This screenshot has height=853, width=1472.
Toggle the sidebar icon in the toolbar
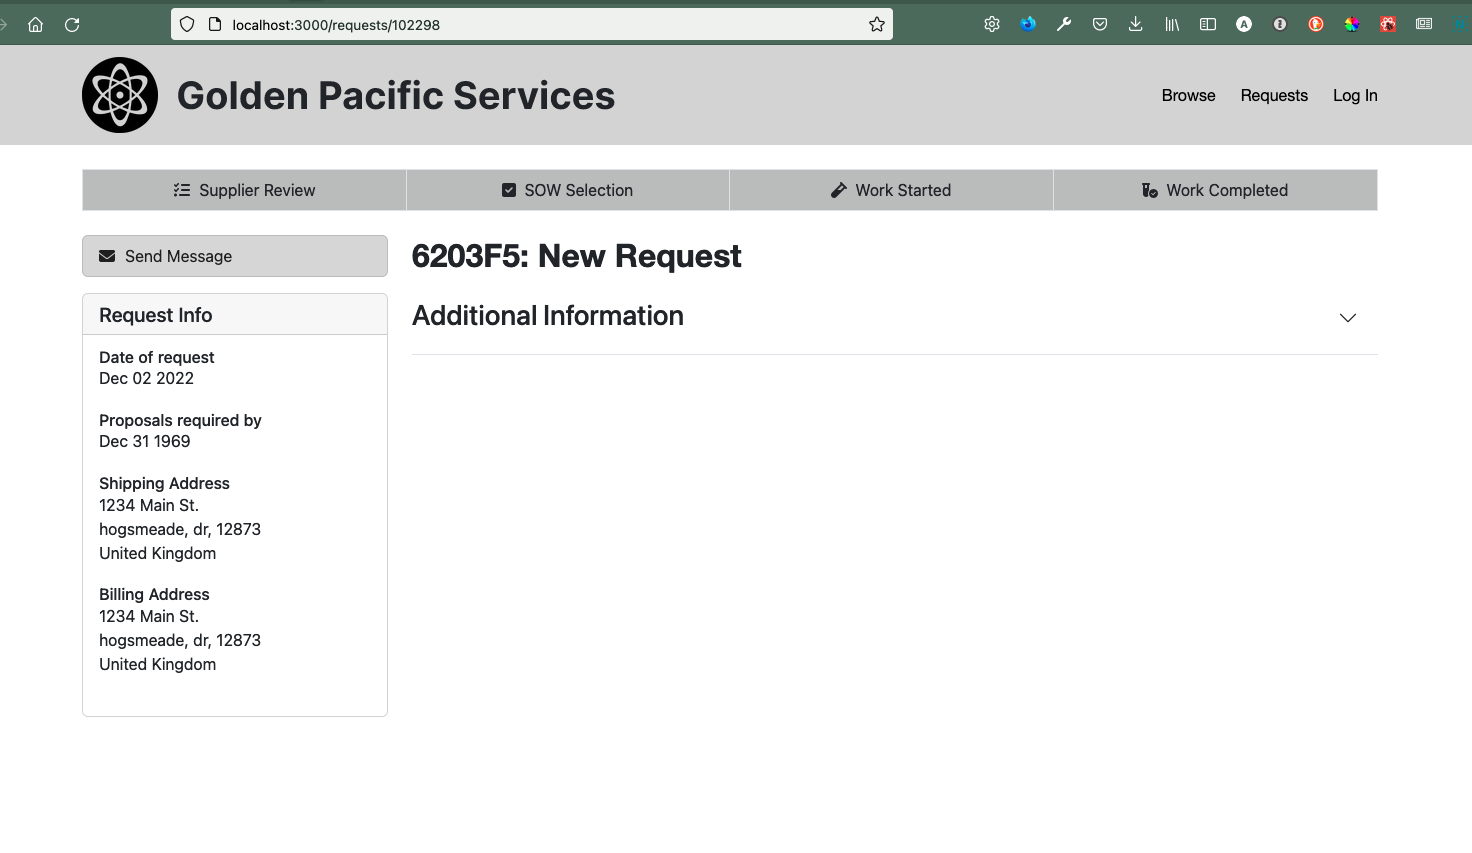1207,24
